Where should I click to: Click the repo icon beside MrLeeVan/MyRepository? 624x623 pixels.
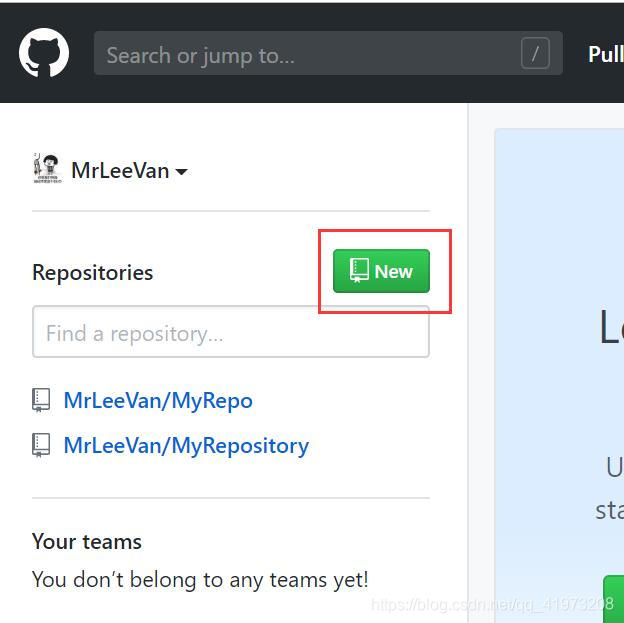click(x=41, y=445)
